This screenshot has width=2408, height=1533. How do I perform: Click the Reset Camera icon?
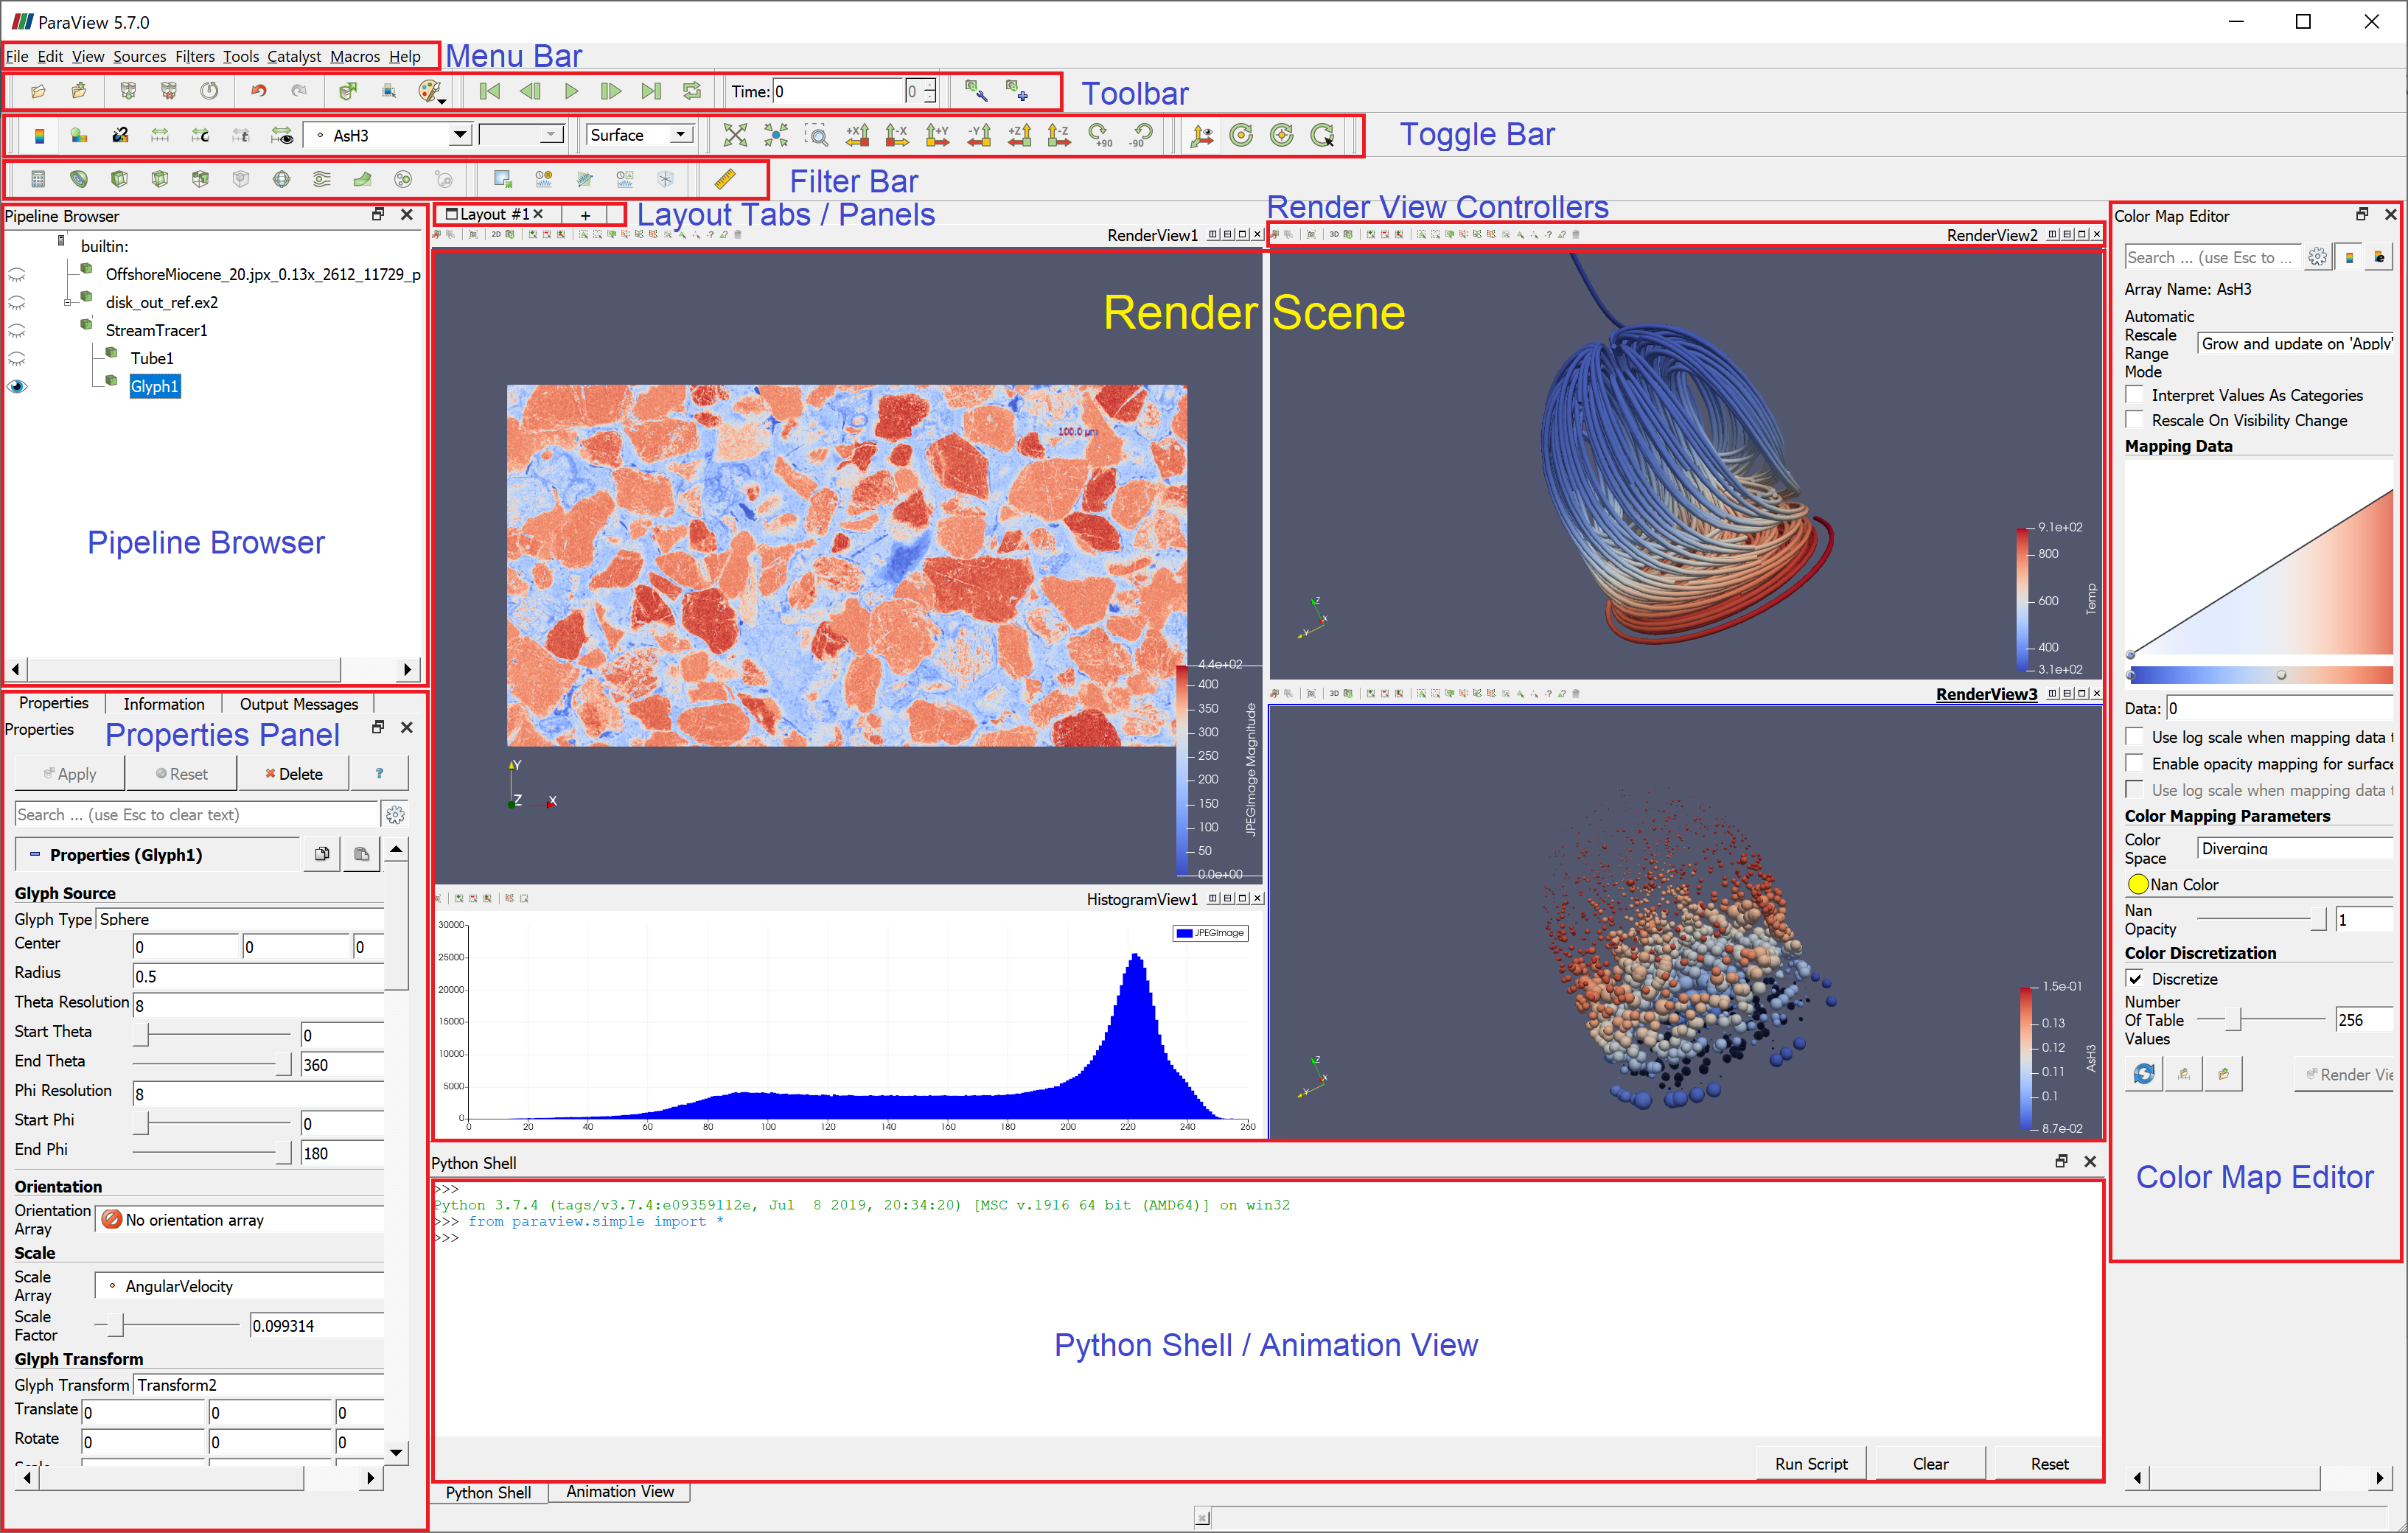click(735, 135)
